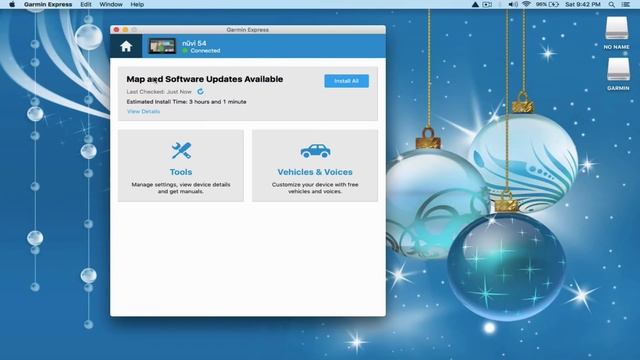640x360 pixels.
Task: Click the Estimated Install Time text
Action: pyautogui.click(x=187, y=102)
